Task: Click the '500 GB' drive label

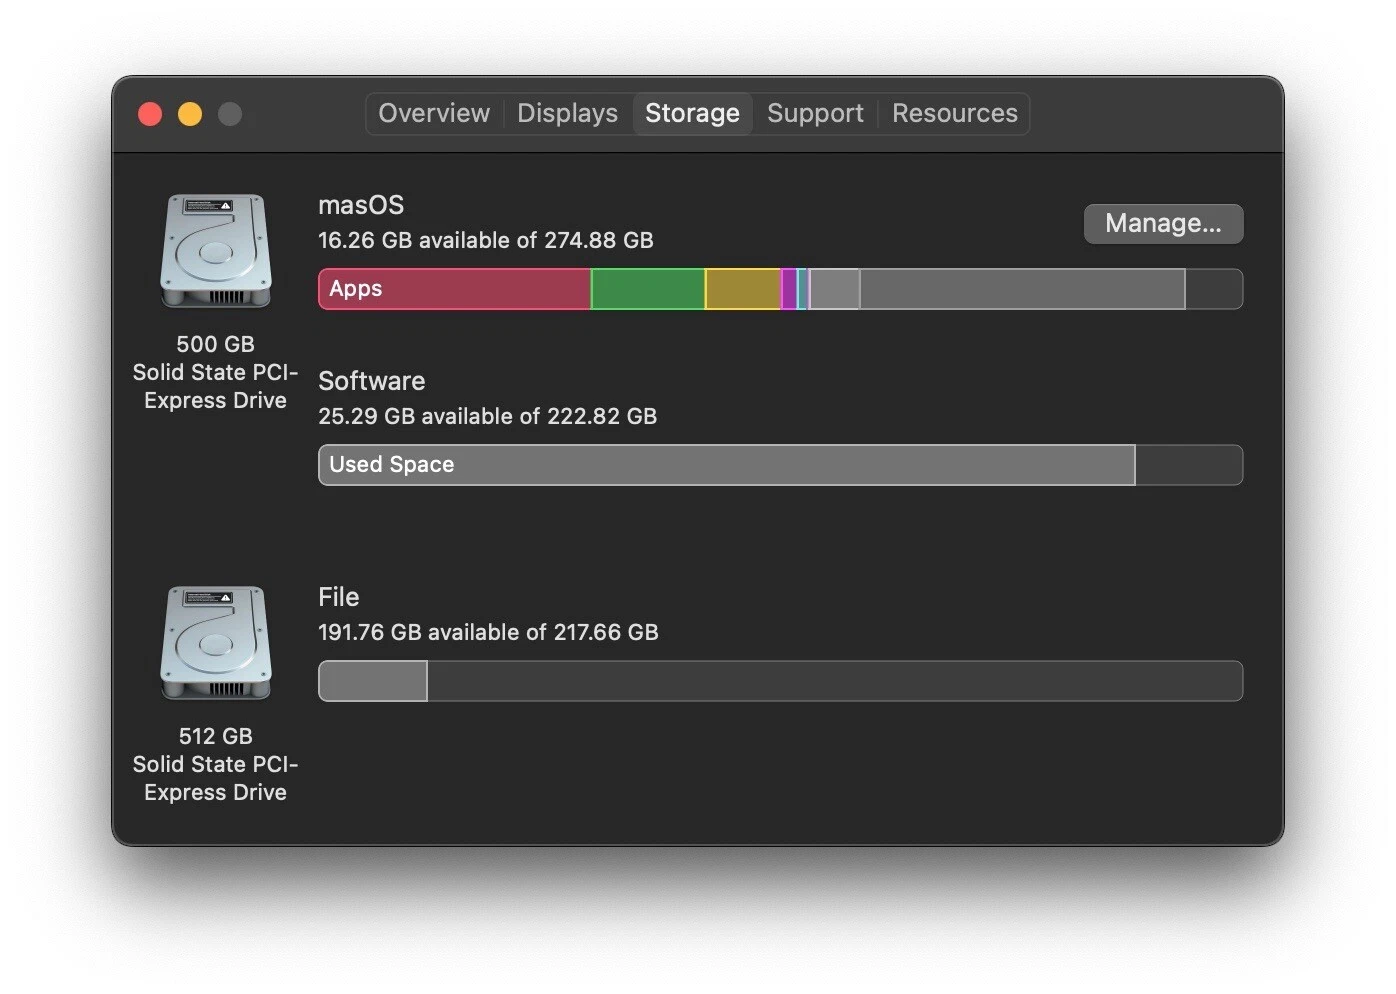Action: [216, 344]
